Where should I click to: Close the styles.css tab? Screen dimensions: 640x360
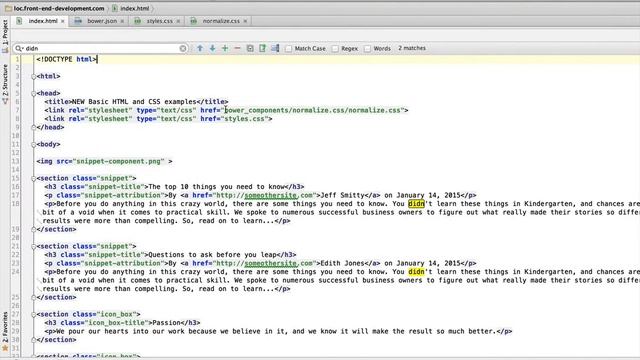click(x=178, y=21)
